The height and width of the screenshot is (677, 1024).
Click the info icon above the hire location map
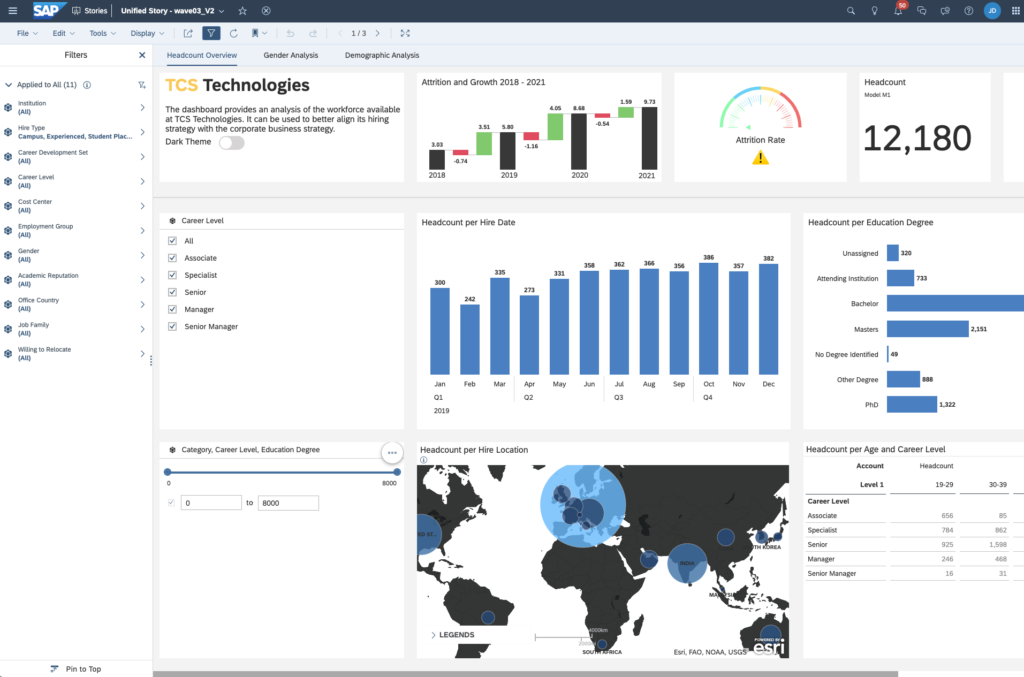(423, 460)
